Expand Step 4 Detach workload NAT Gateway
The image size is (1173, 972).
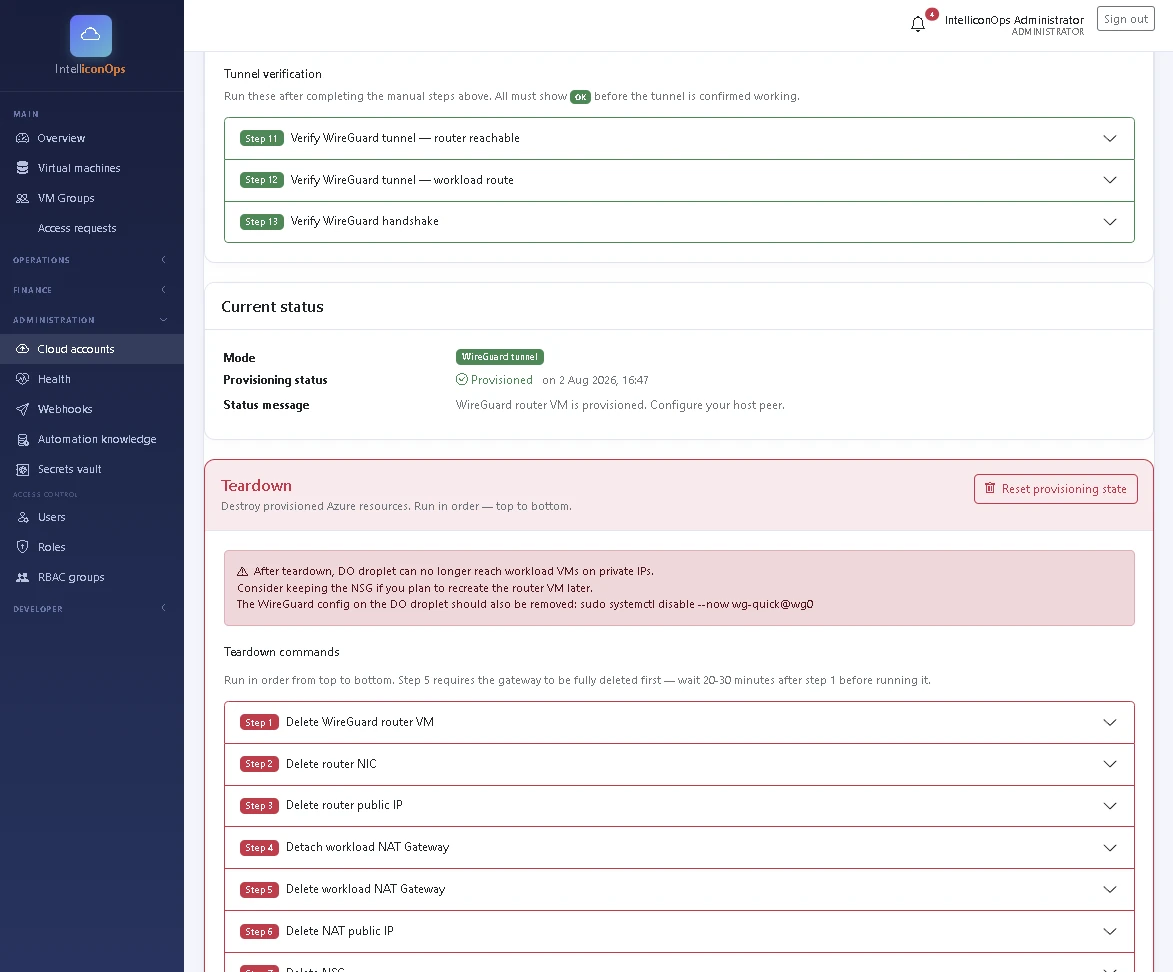[679, 848]
